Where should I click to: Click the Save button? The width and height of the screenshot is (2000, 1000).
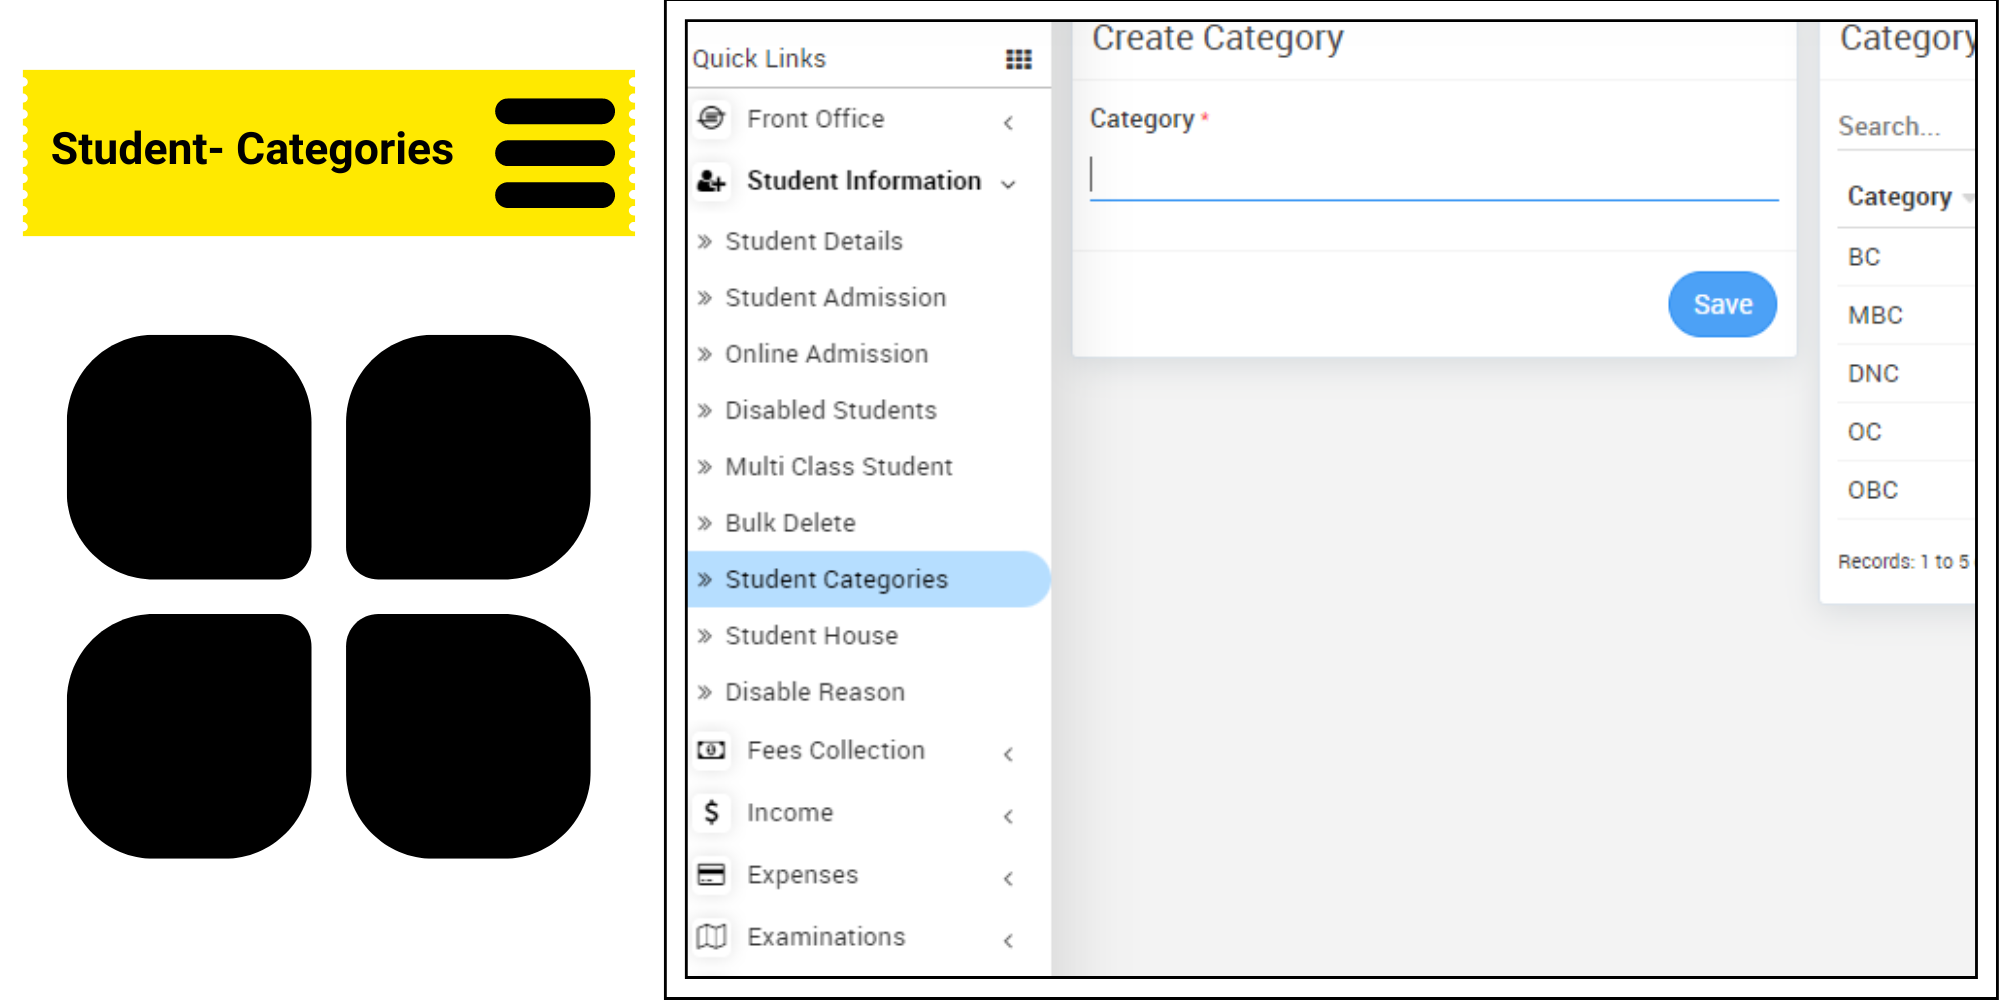pos(1722,304)
